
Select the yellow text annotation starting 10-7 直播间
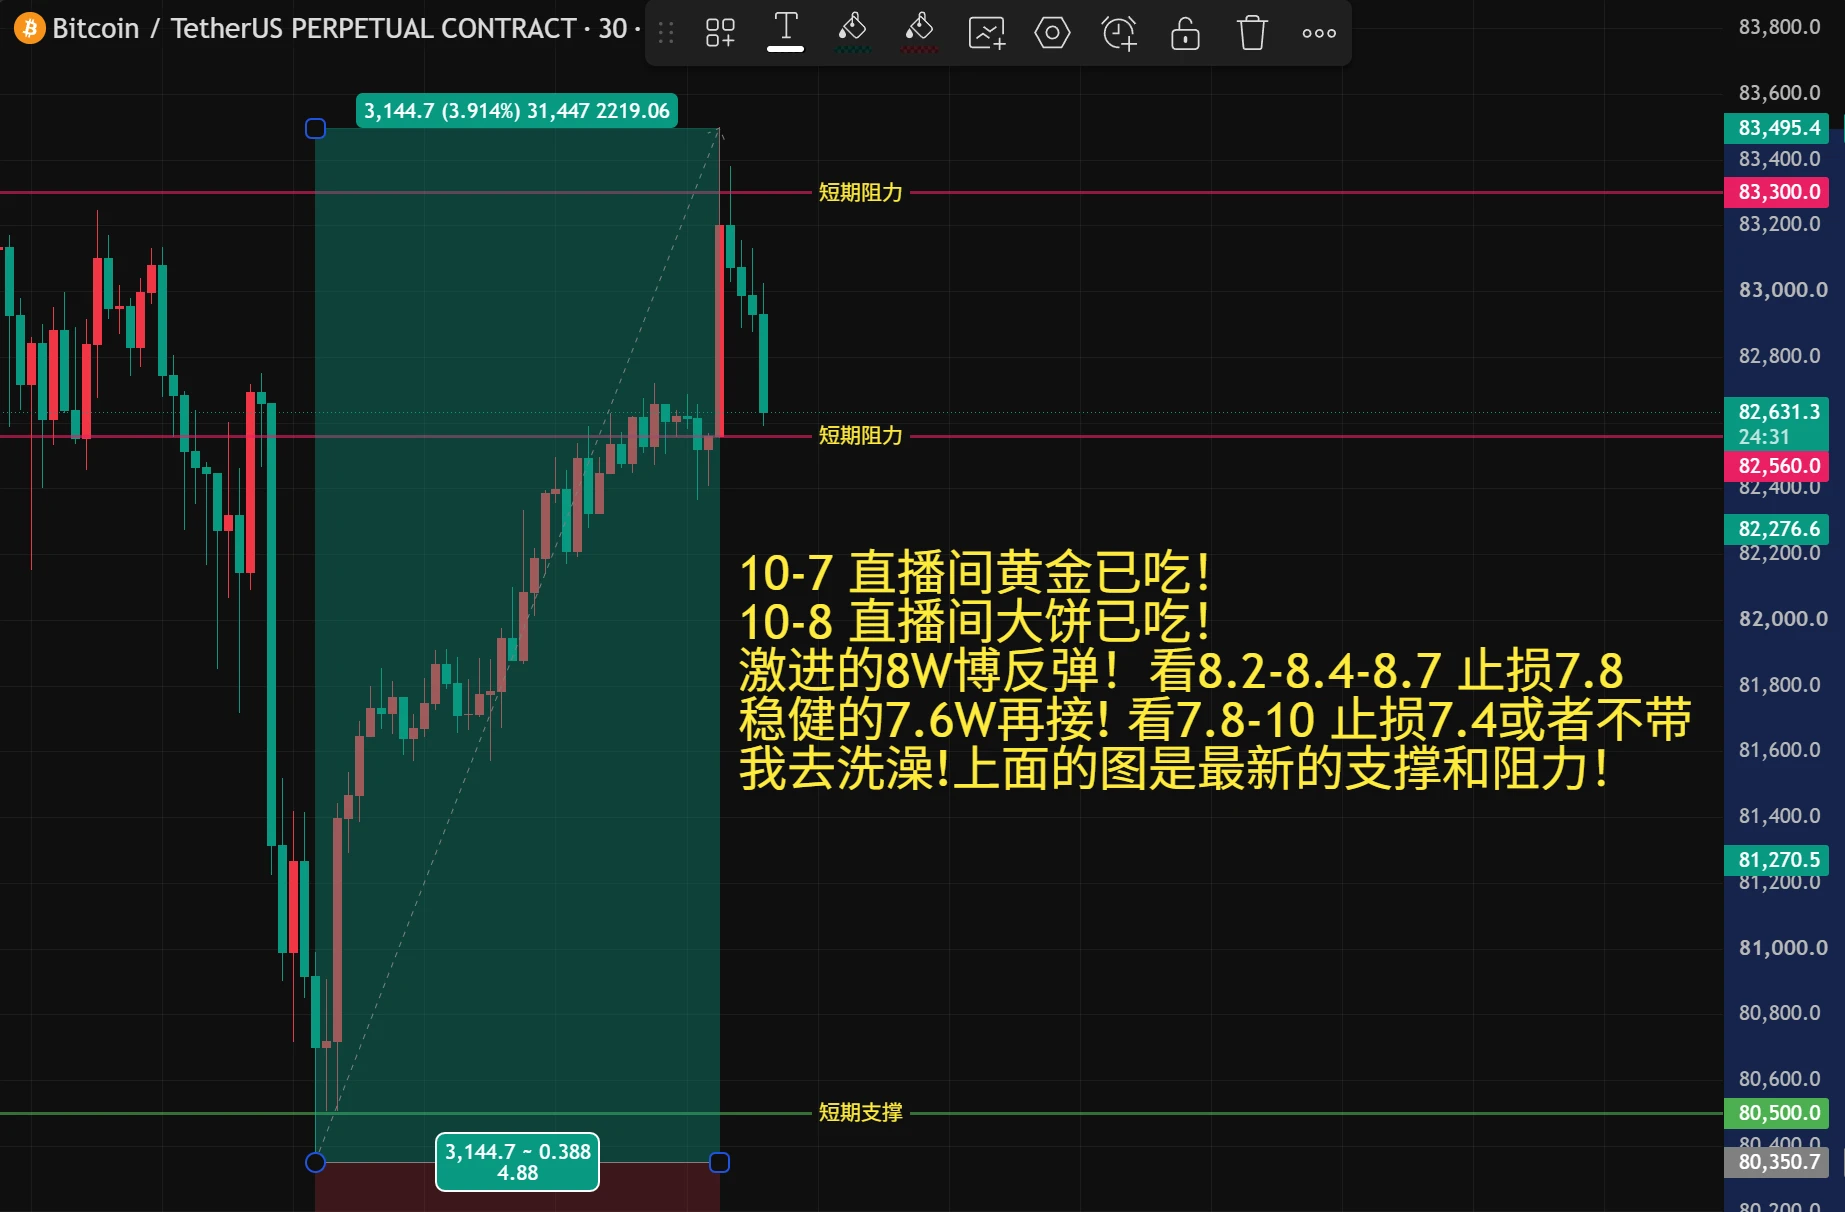[x=1214, y=671]
